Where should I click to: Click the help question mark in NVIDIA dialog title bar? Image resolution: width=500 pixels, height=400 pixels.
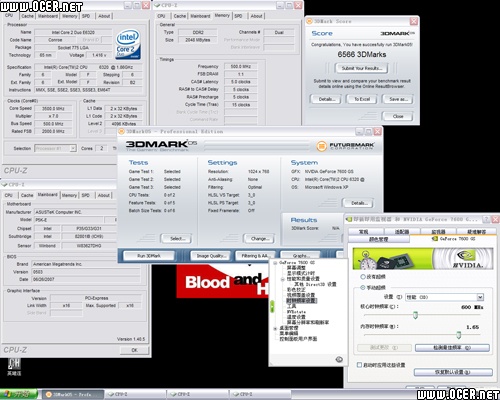tap(486, 219)
